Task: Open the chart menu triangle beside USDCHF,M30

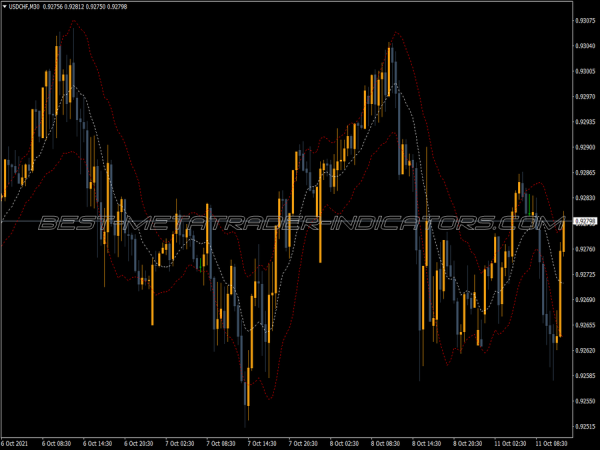Action: pyautogui.click(x=5, y=8)
